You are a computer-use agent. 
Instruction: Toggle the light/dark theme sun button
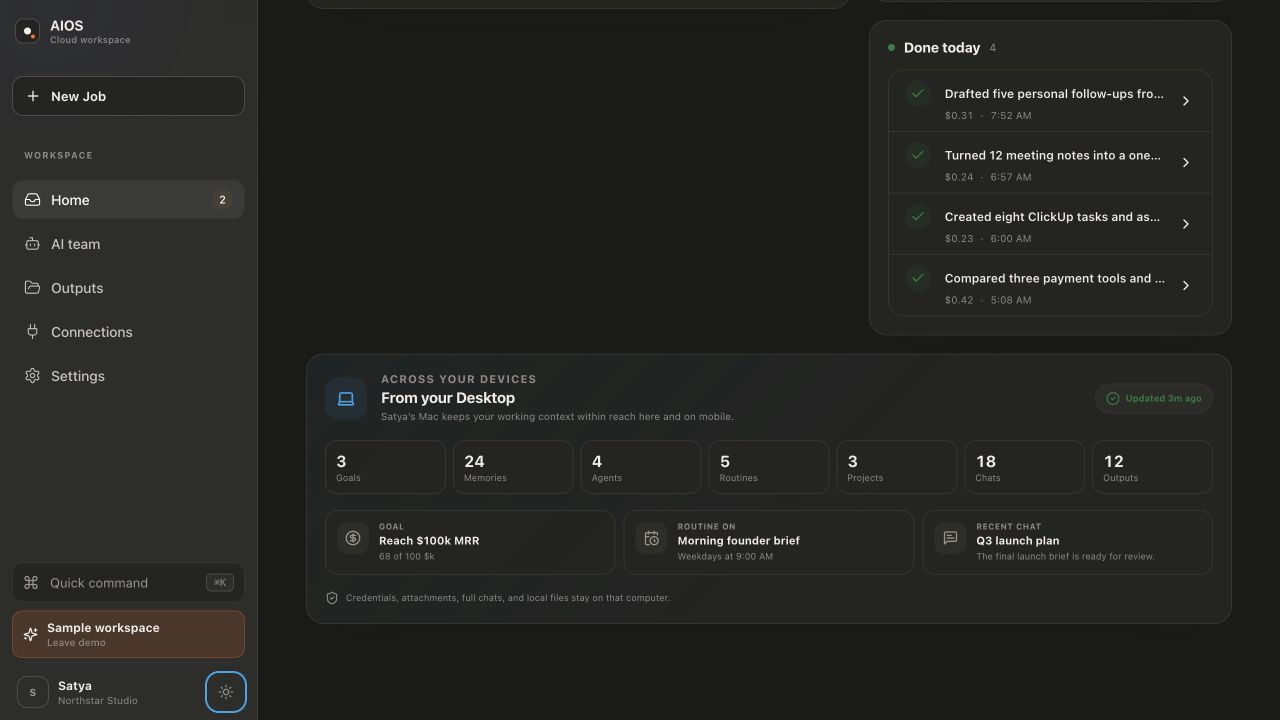[x=226, y=692]
